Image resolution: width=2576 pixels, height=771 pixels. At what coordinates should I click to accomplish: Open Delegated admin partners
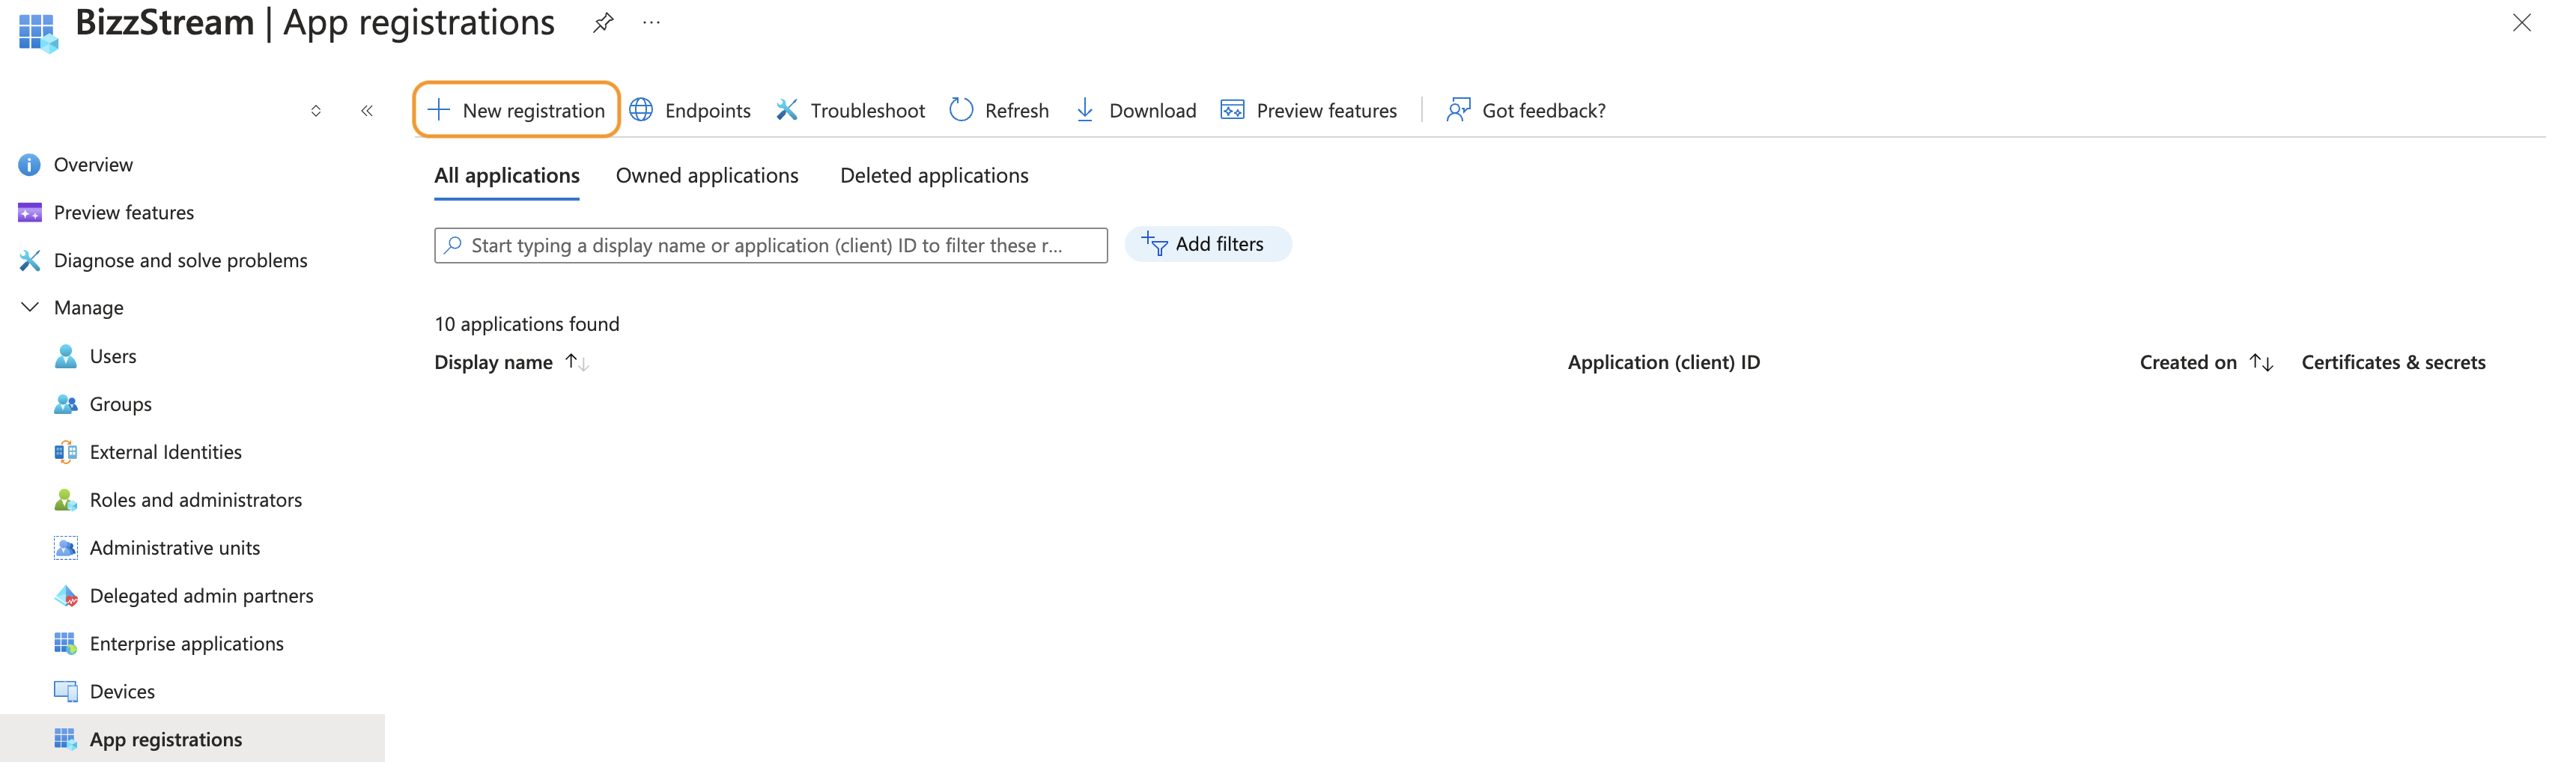[x=201, y=597]
